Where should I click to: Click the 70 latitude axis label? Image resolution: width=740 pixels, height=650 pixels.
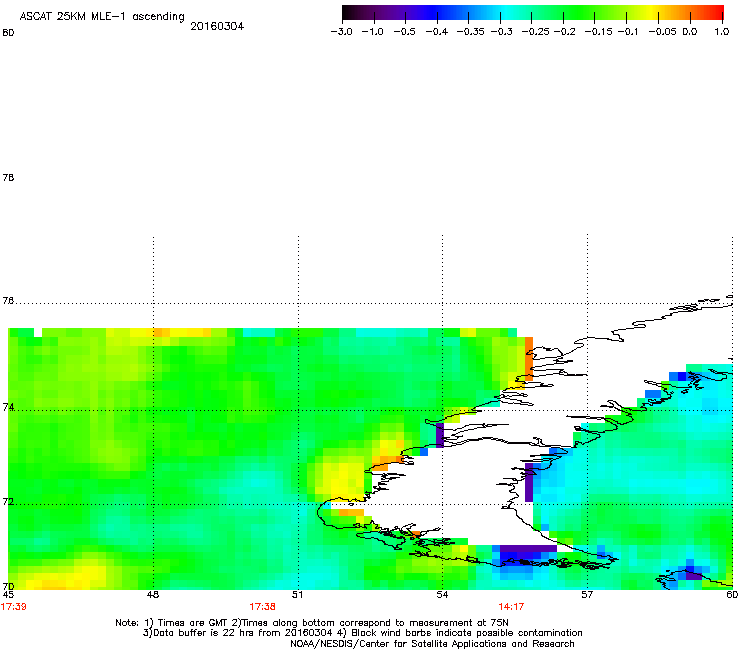click(8, 587)
